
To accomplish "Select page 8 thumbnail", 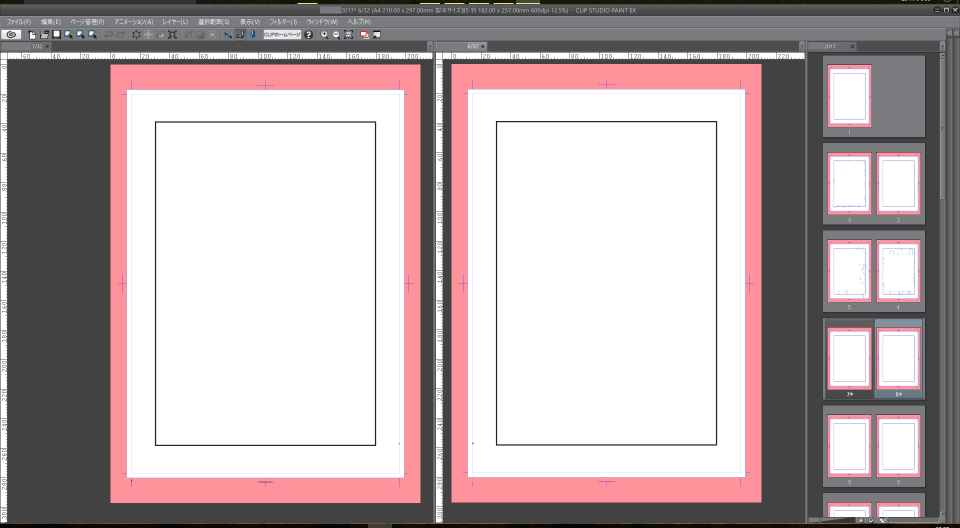I will pyautogui.click(x=898, y=446).
